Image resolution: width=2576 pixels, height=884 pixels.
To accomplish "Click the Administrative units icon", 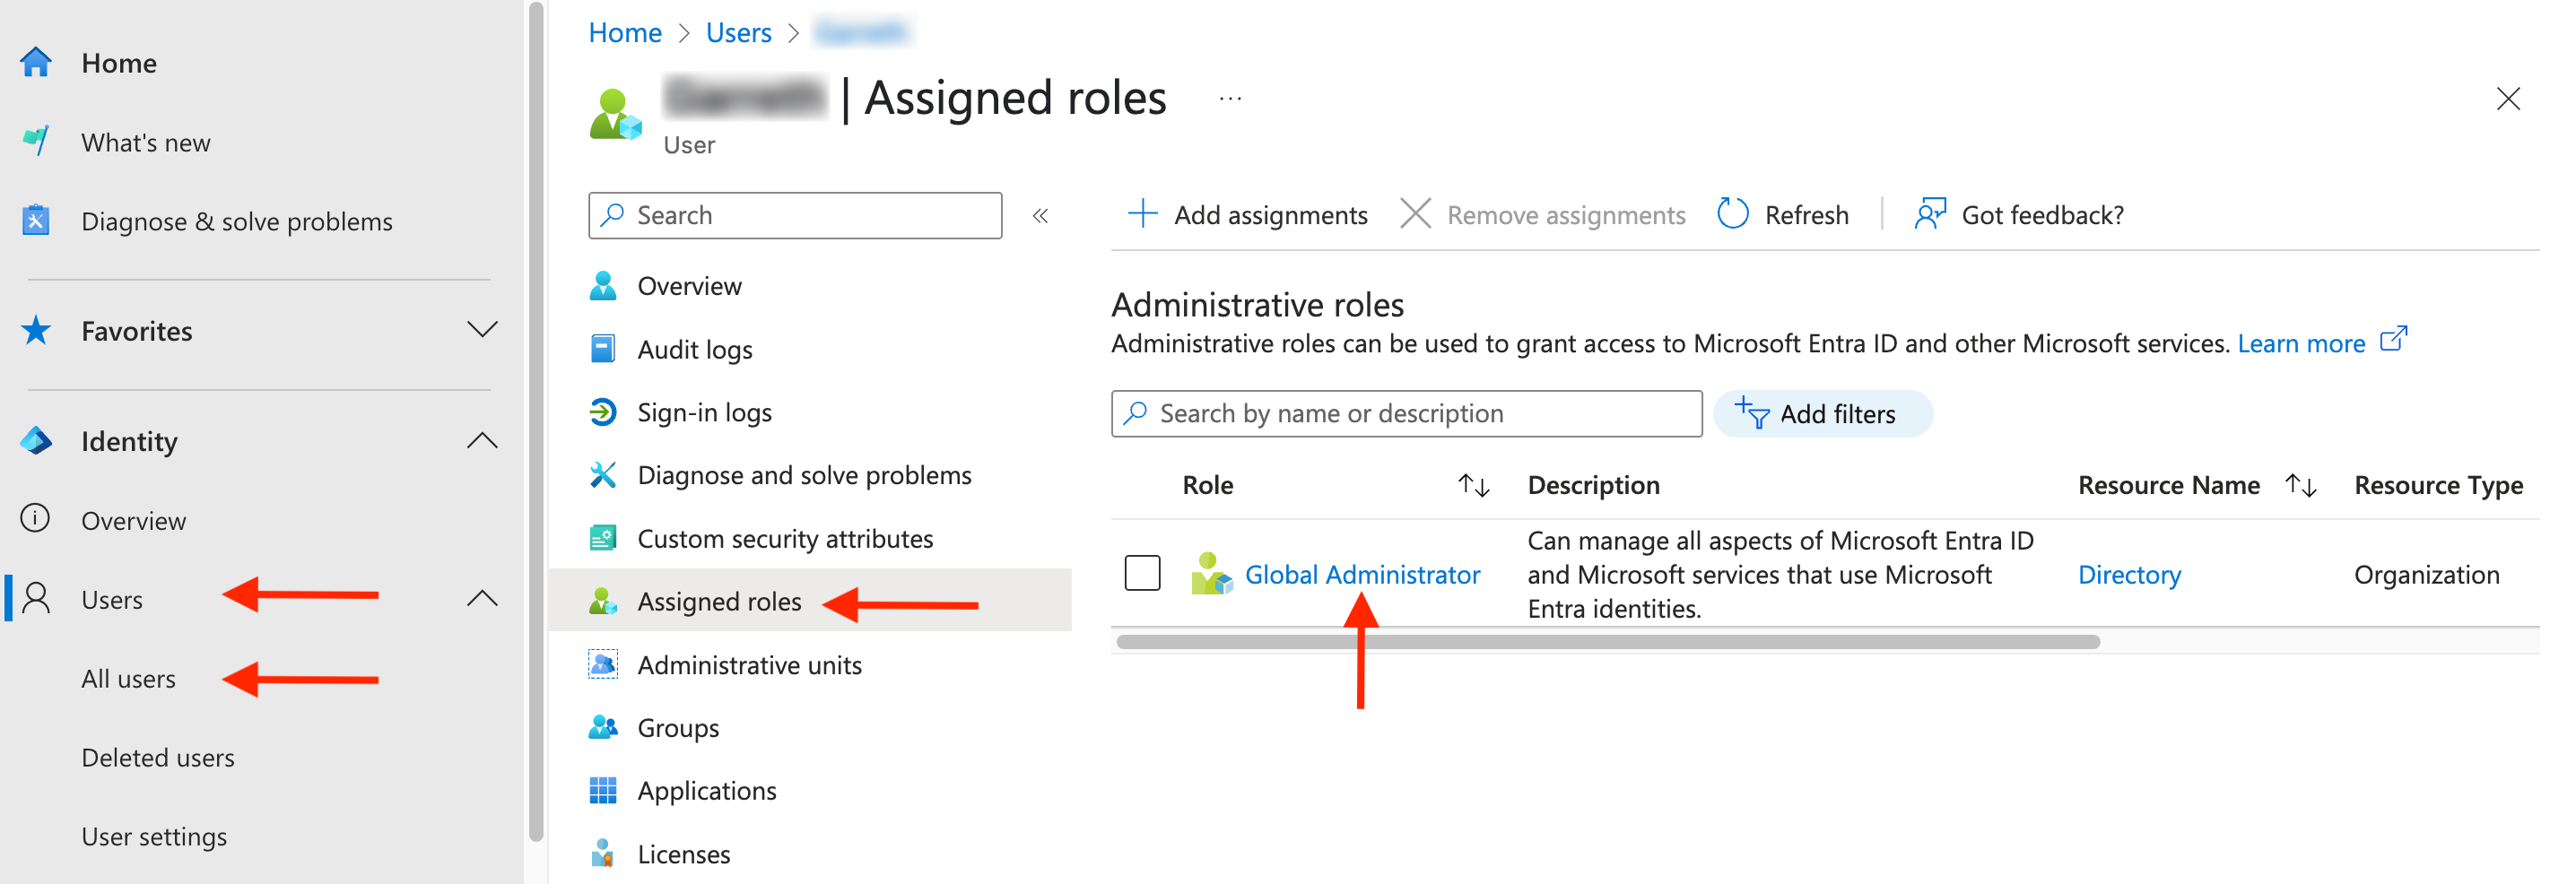I will 603,664.
